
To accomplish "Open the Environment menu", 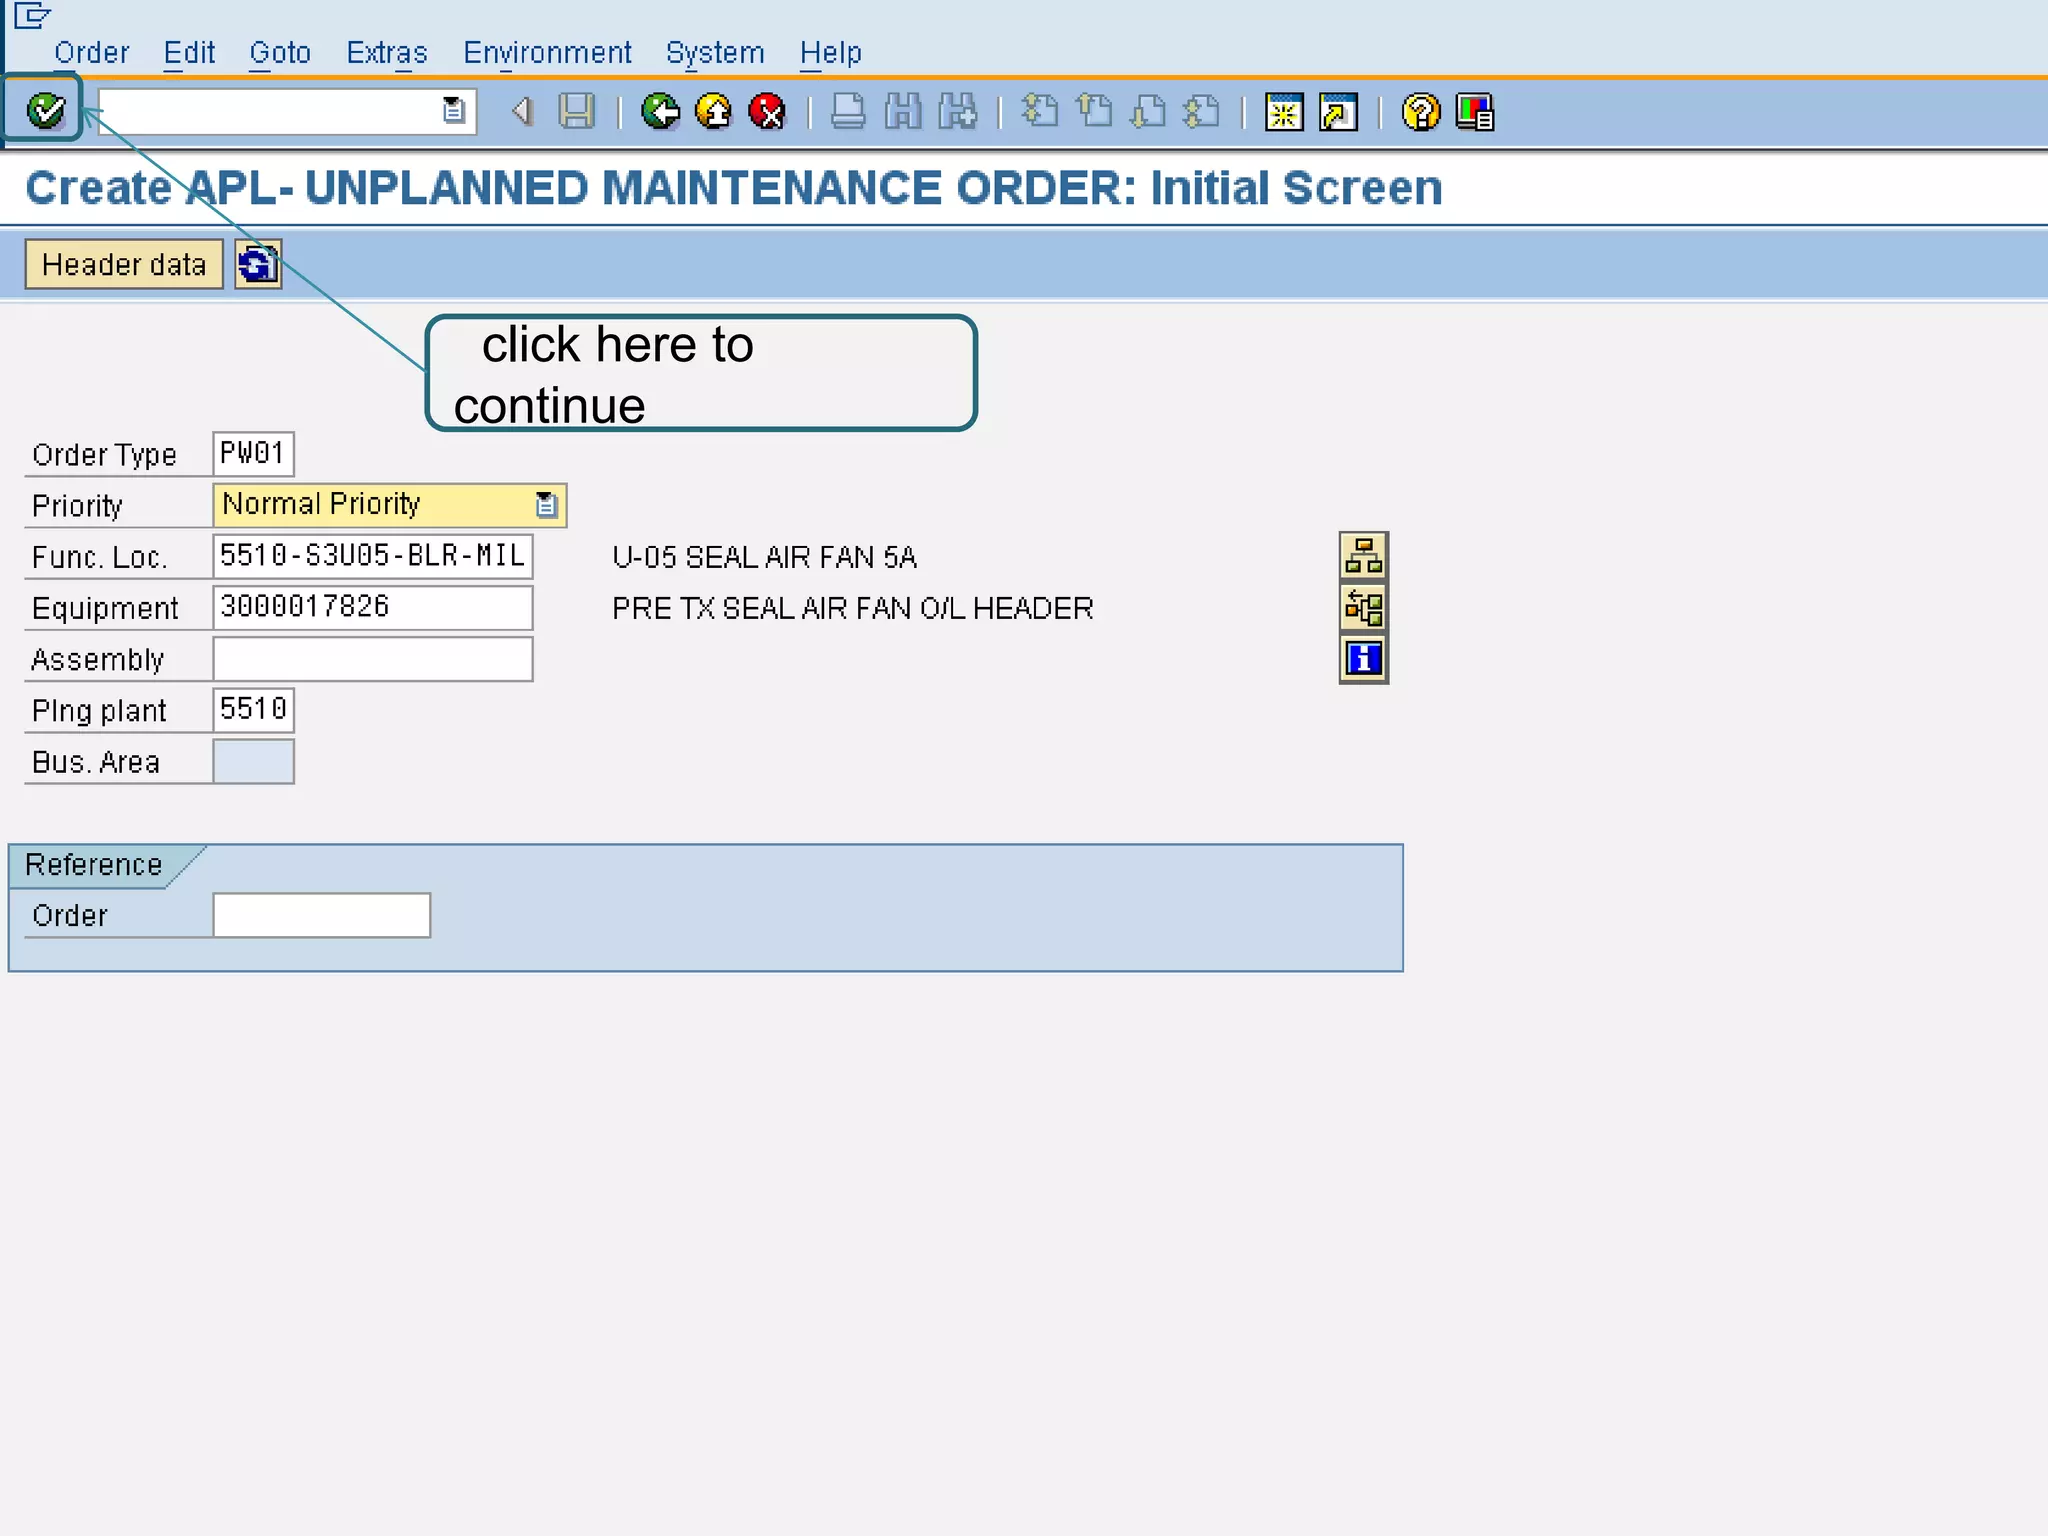I will tap(547, 52).
